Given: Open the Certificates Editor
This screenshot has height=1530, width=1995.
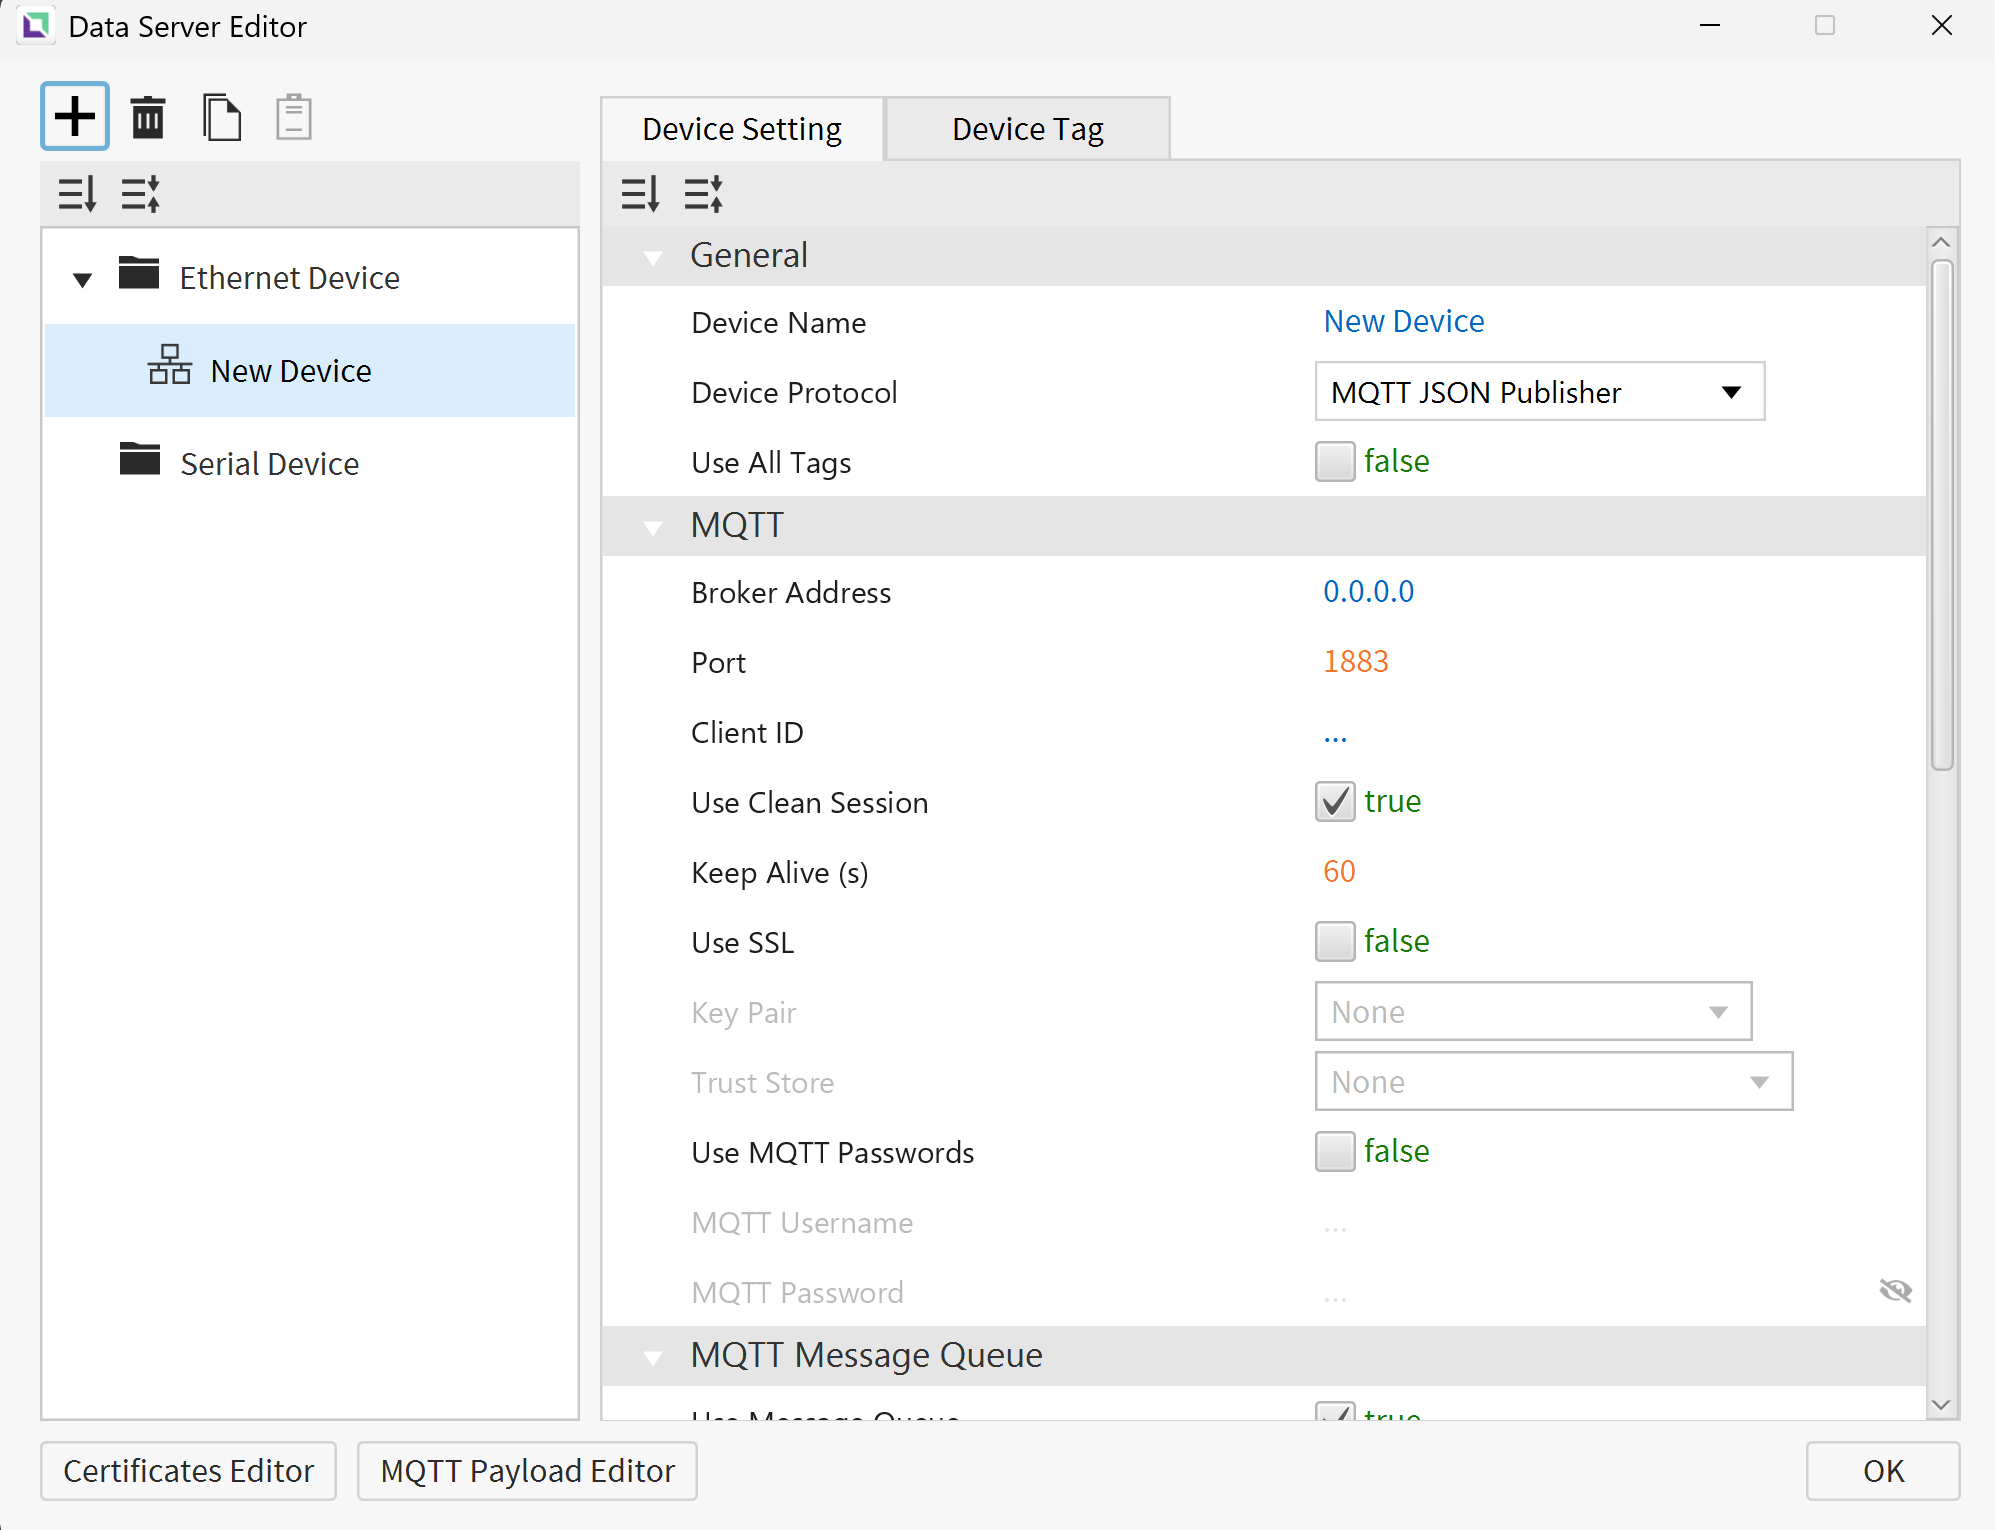Looking at the screenshot, I should [188, 1471].
